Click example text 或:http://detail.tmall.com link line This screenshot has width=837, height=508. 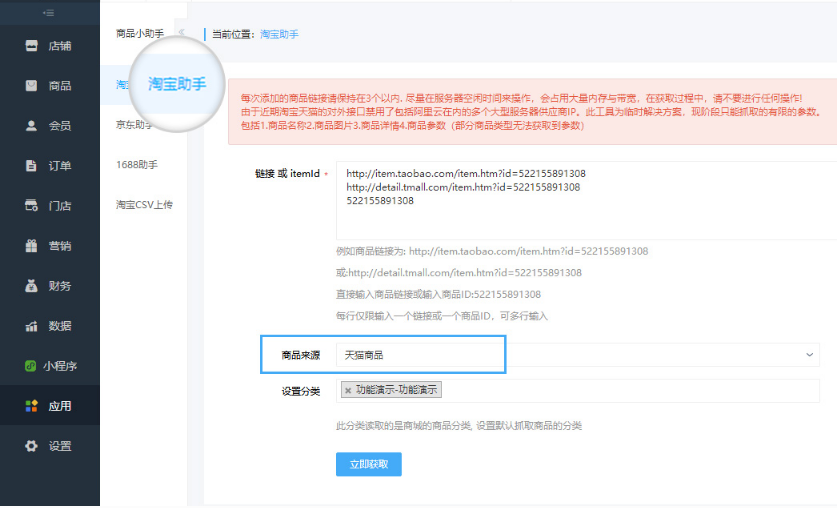459,273
